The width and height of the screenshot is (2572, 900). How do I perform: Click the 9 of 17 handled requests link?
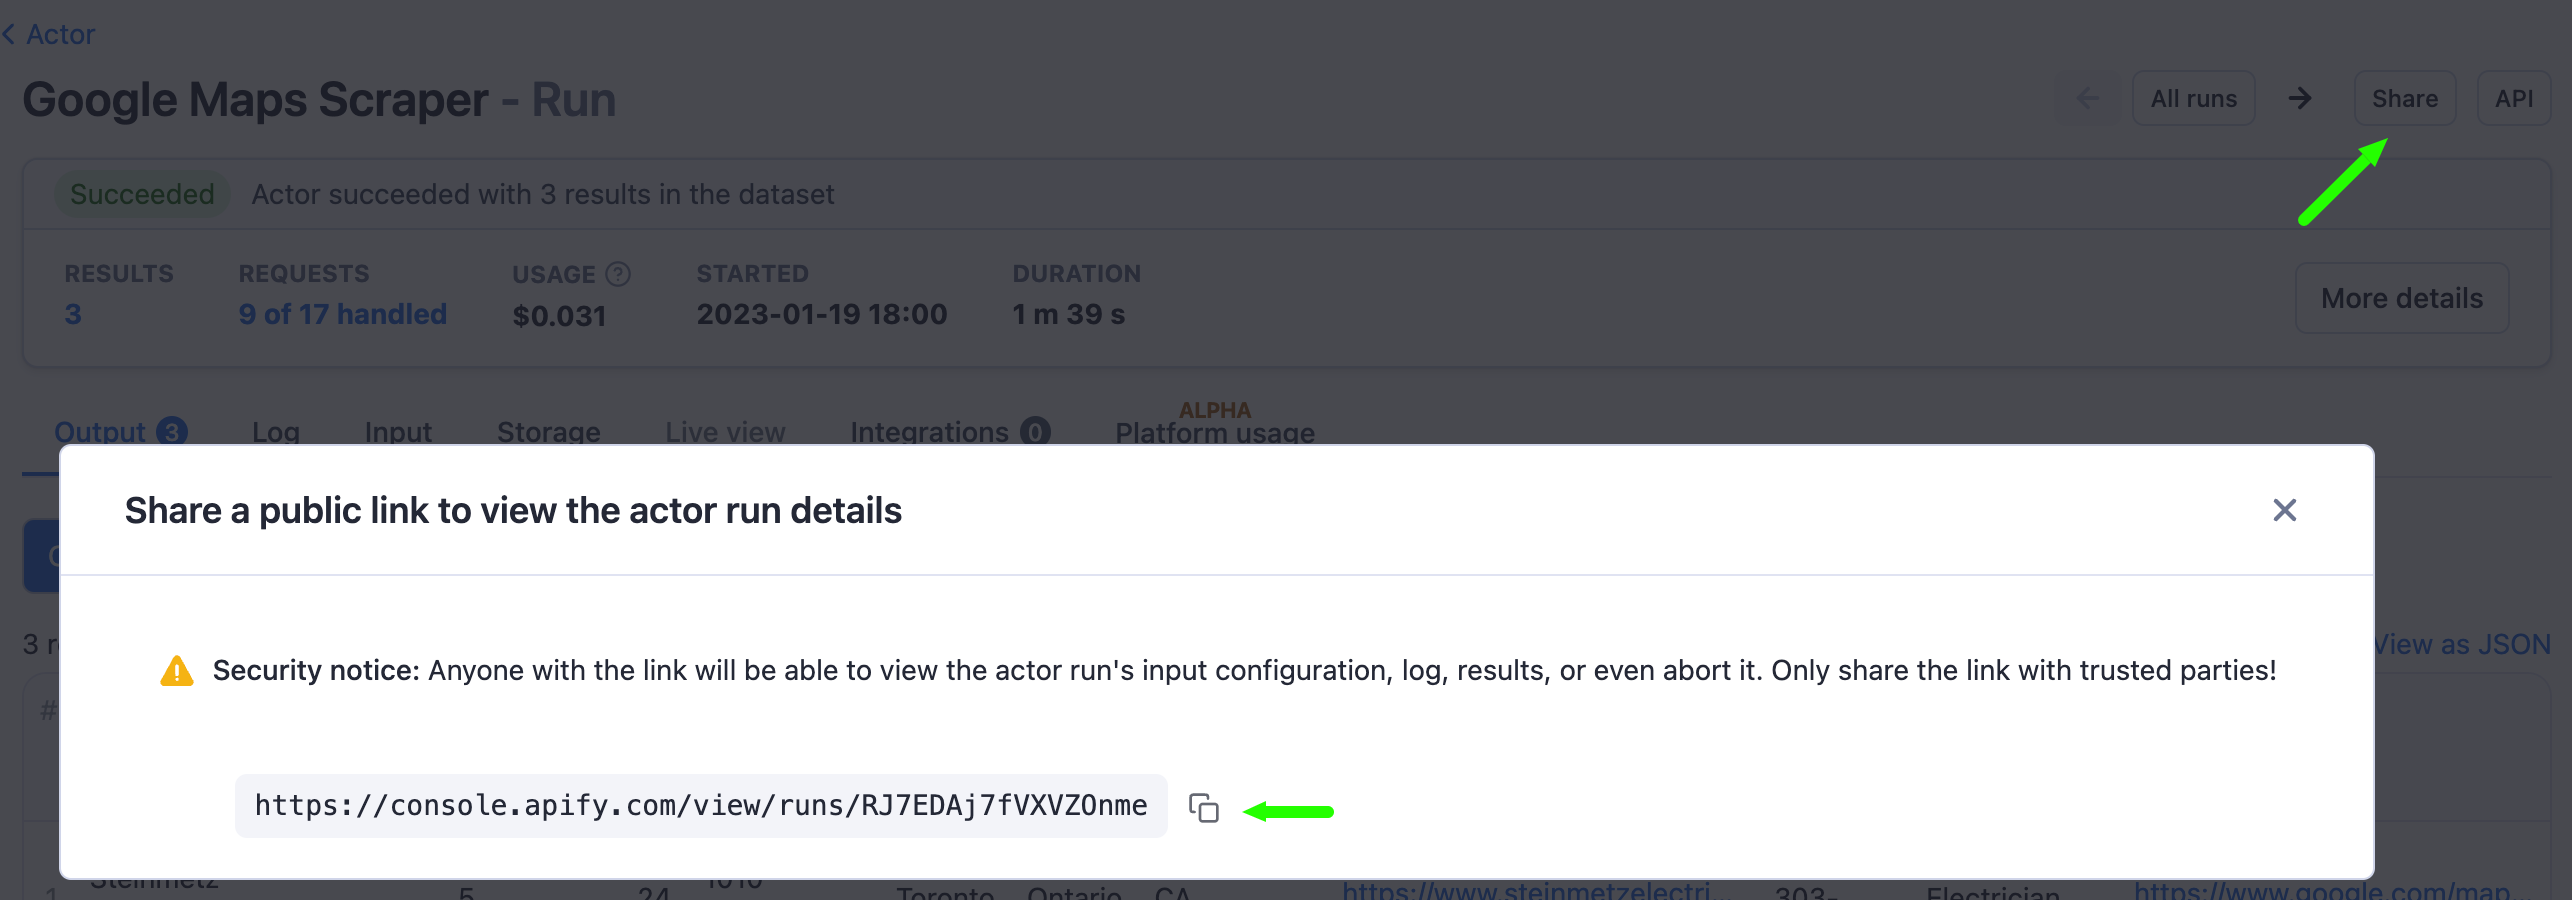[342, 314]
